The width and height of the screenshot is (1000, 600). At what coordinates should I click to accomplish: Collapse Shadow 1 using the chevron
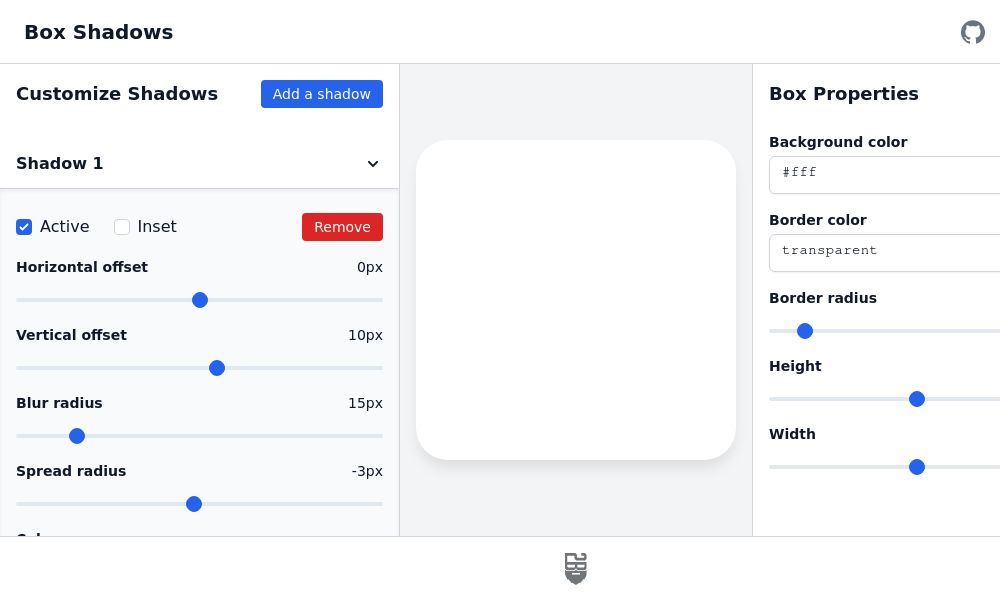pos(373,164)
